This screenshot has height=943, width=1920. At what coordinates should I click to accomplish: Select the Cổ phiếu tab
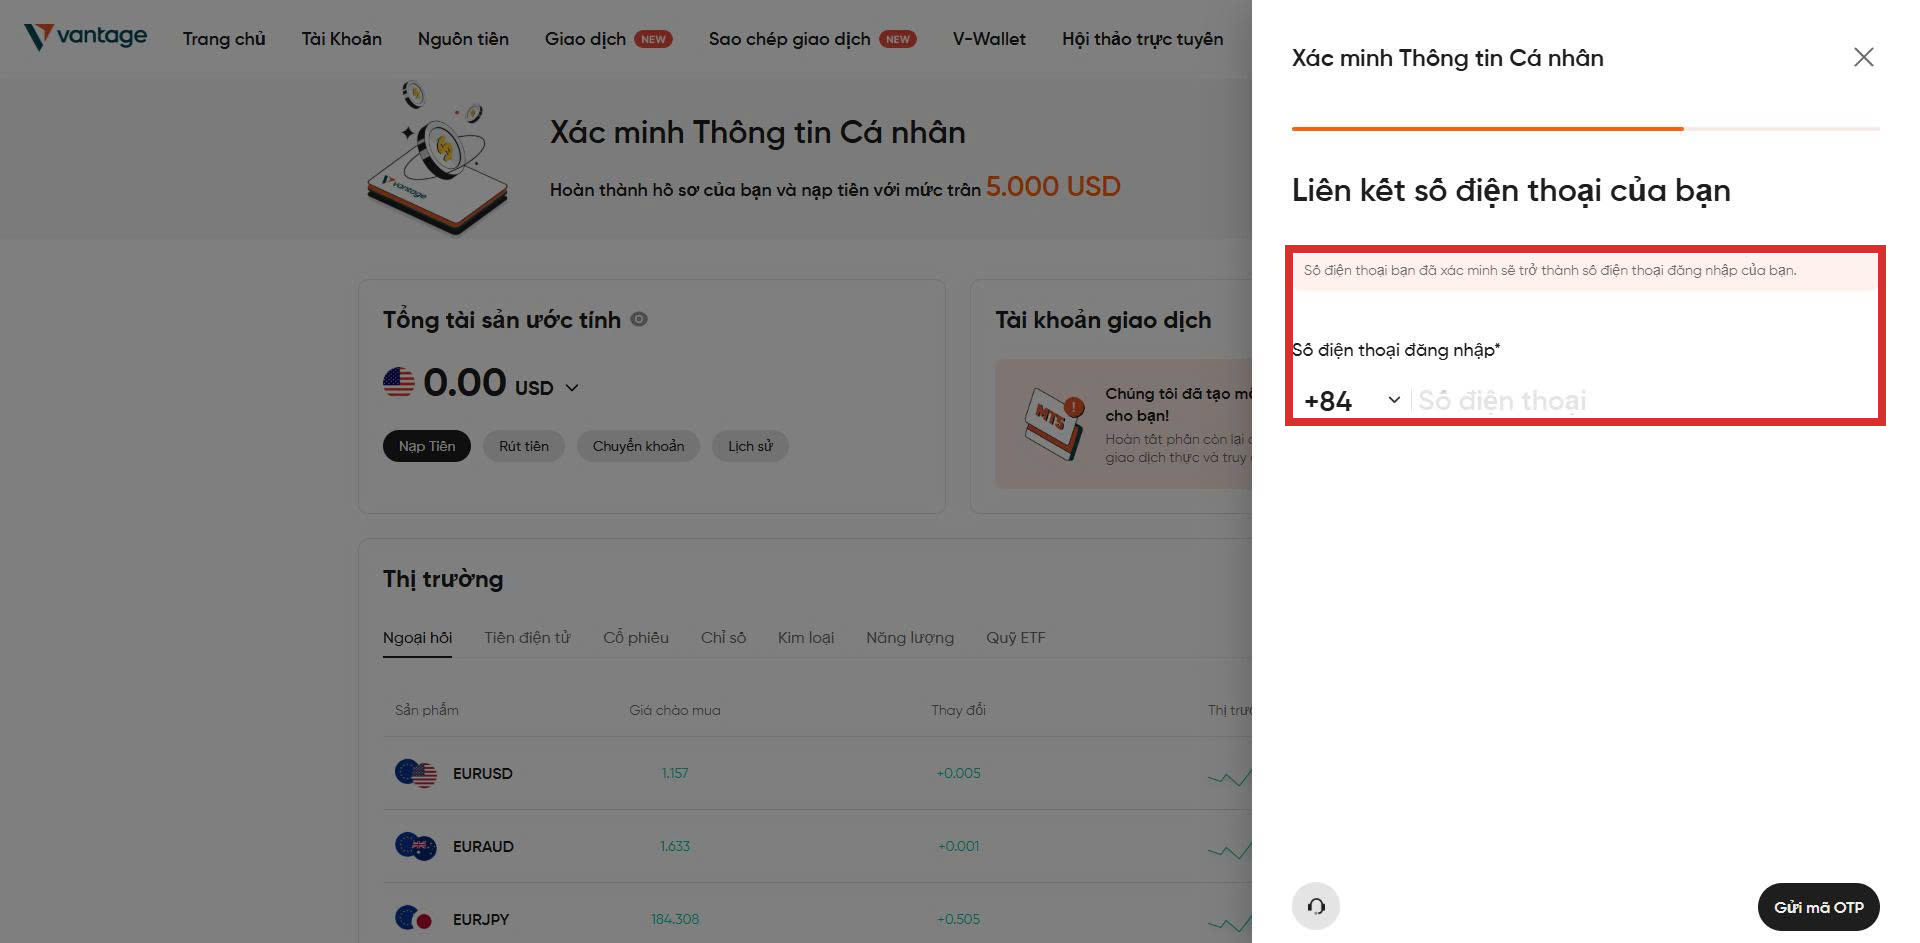[636, 637]
